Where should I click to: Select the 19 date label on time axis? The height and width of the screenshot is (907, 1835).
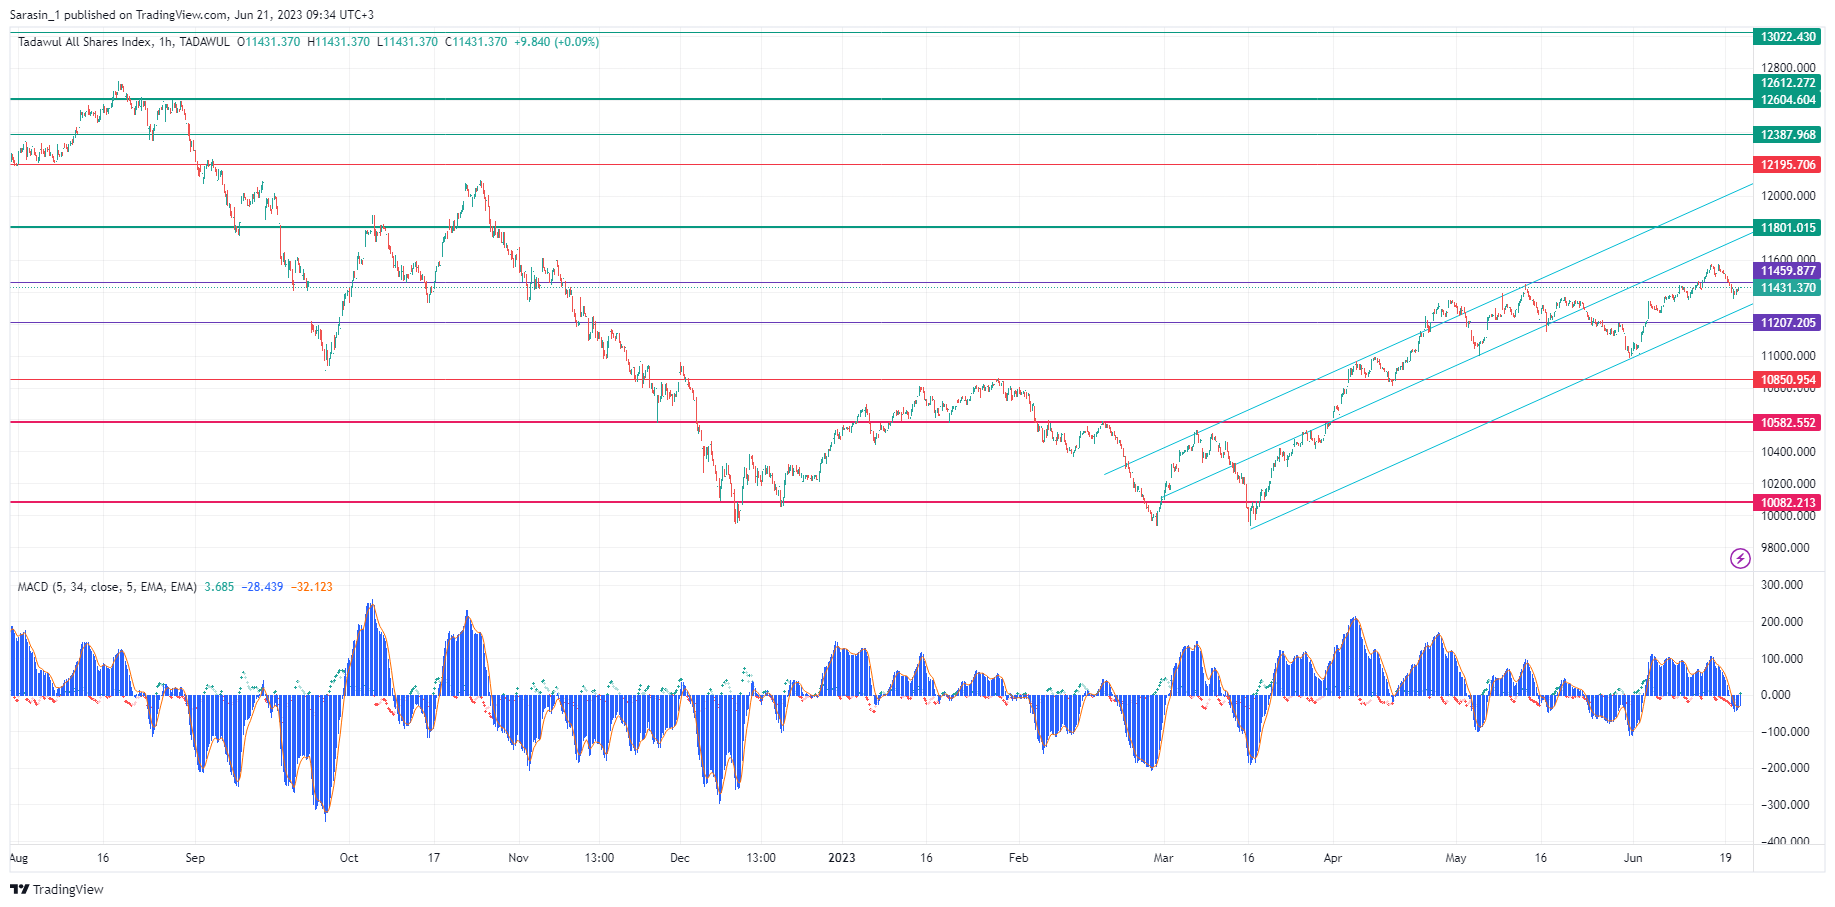coord(1726,858)
